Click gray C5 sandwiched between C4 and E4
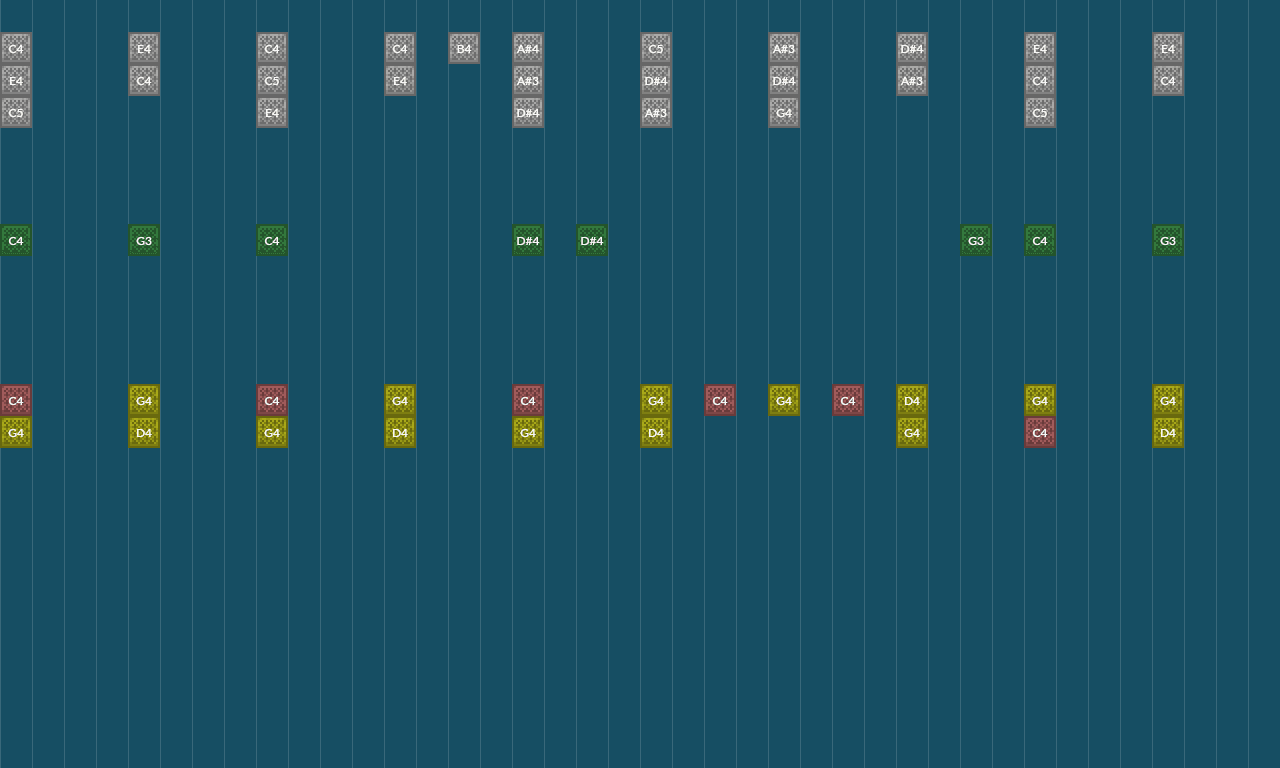The height and width of the screenshot is (768, 1280). pos(272,80)
